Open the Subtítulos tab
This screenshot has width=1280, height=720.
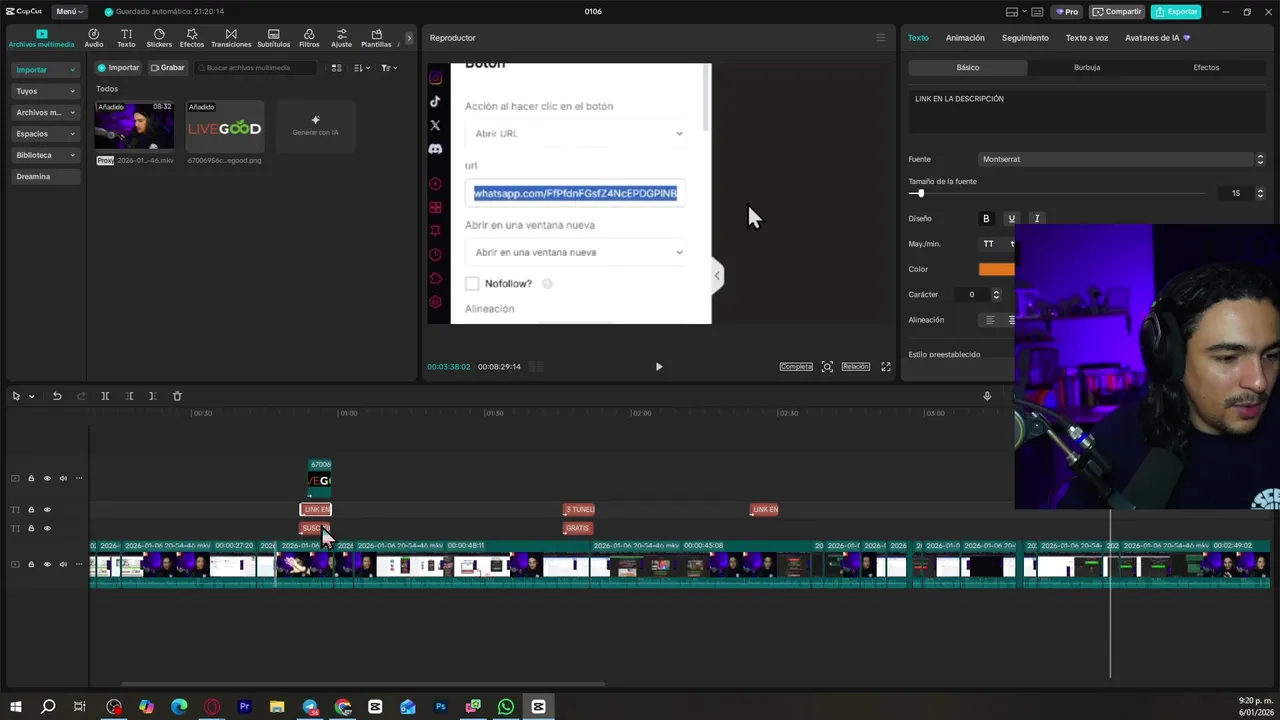coord(273,38)
